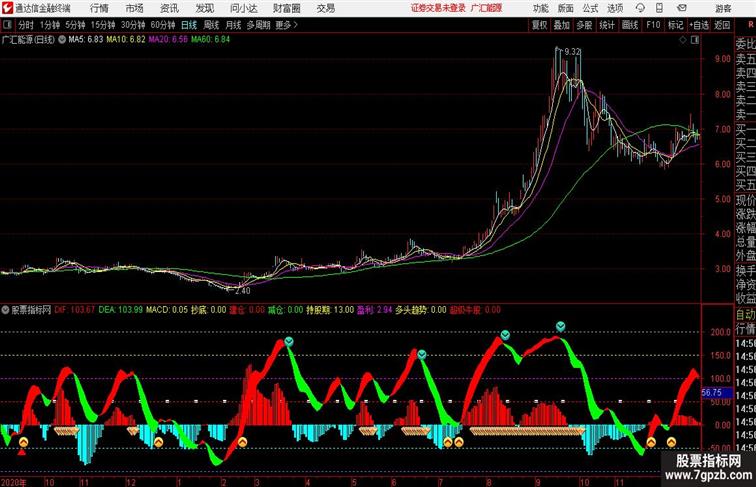Screen dimensions: 756x487
Task: Select the 周线 weekly period tab
Action: click(211, 25)
